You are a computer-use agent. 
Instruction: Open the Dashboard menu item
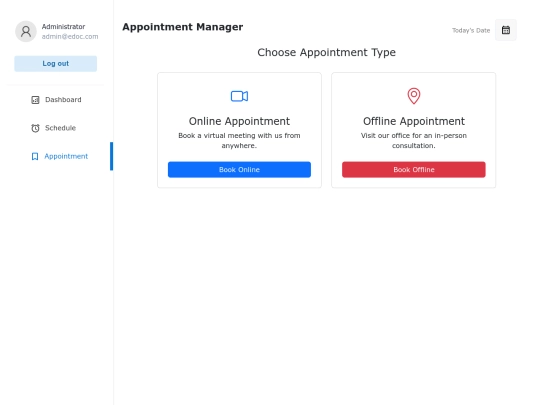point(56,100)
